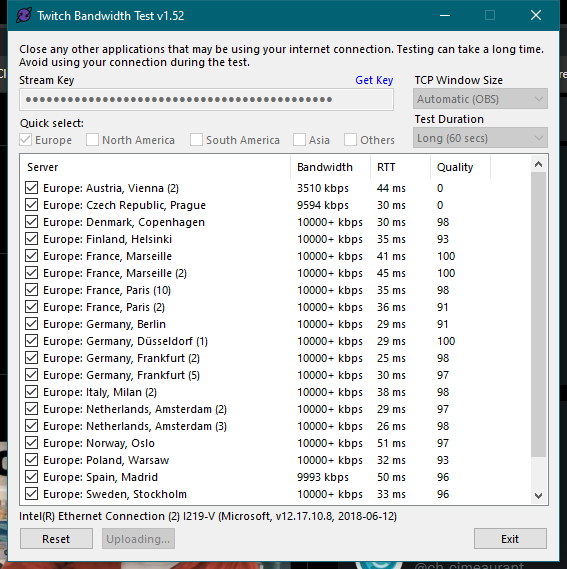Open the TCP Window Size dropdown
This screenshot has height=569, width=567.
(x=480, y=99)
